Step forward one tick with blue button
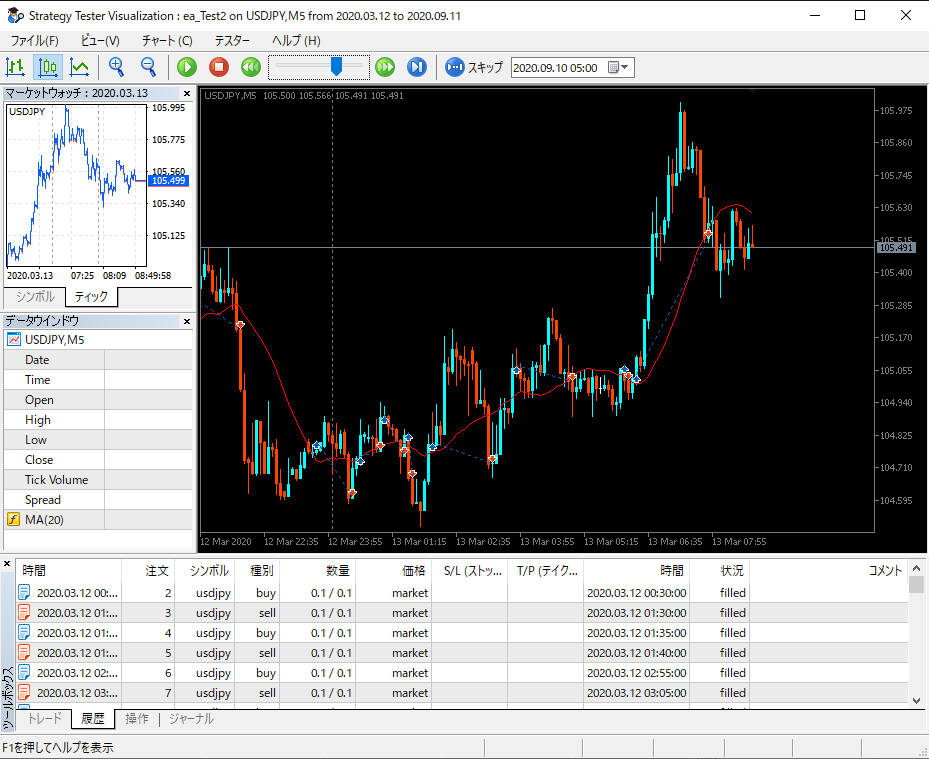 (x=417, y=67)
